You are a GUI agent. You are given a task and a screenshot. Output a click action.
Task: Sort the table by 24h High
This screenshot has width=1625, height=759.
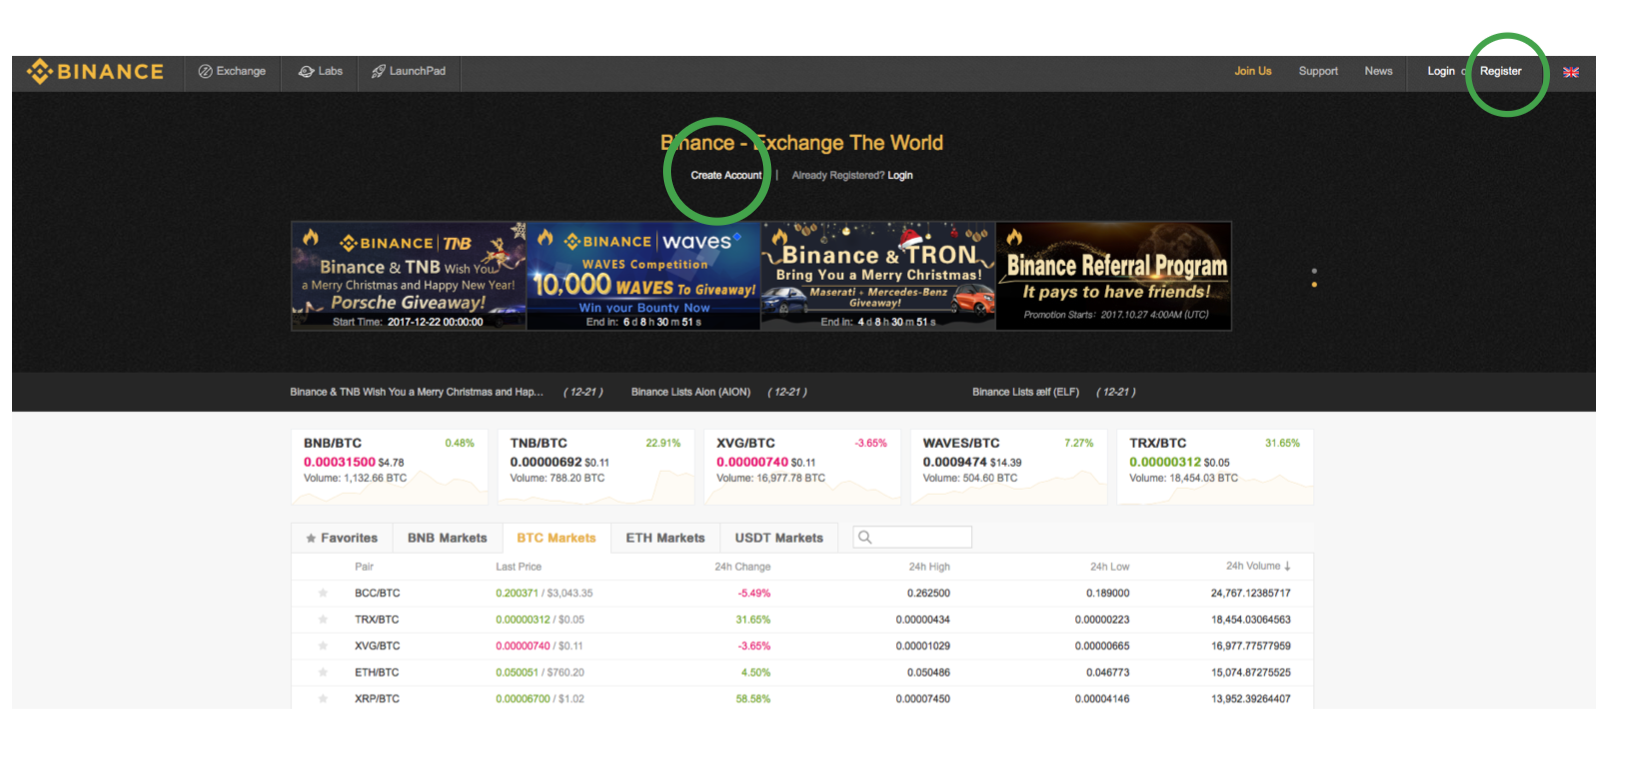[x=929, y=567]
